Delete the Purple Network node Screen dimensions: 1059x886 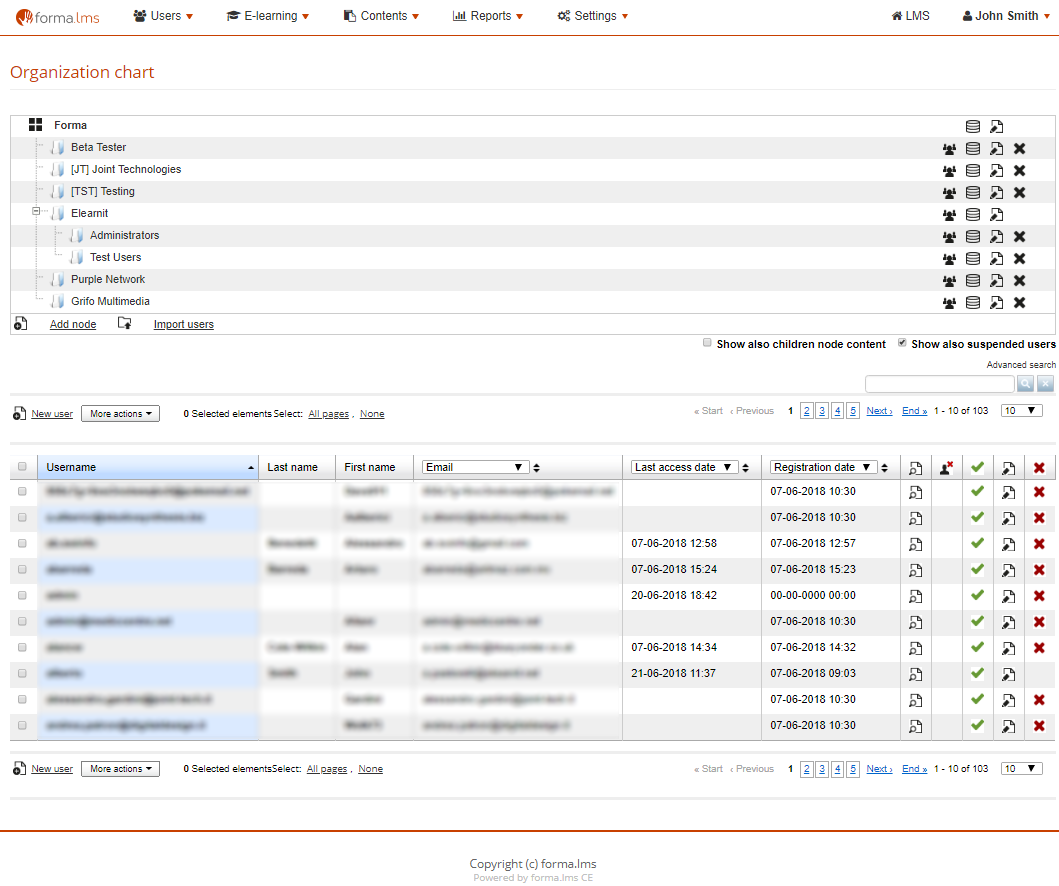coord(1019,280)
